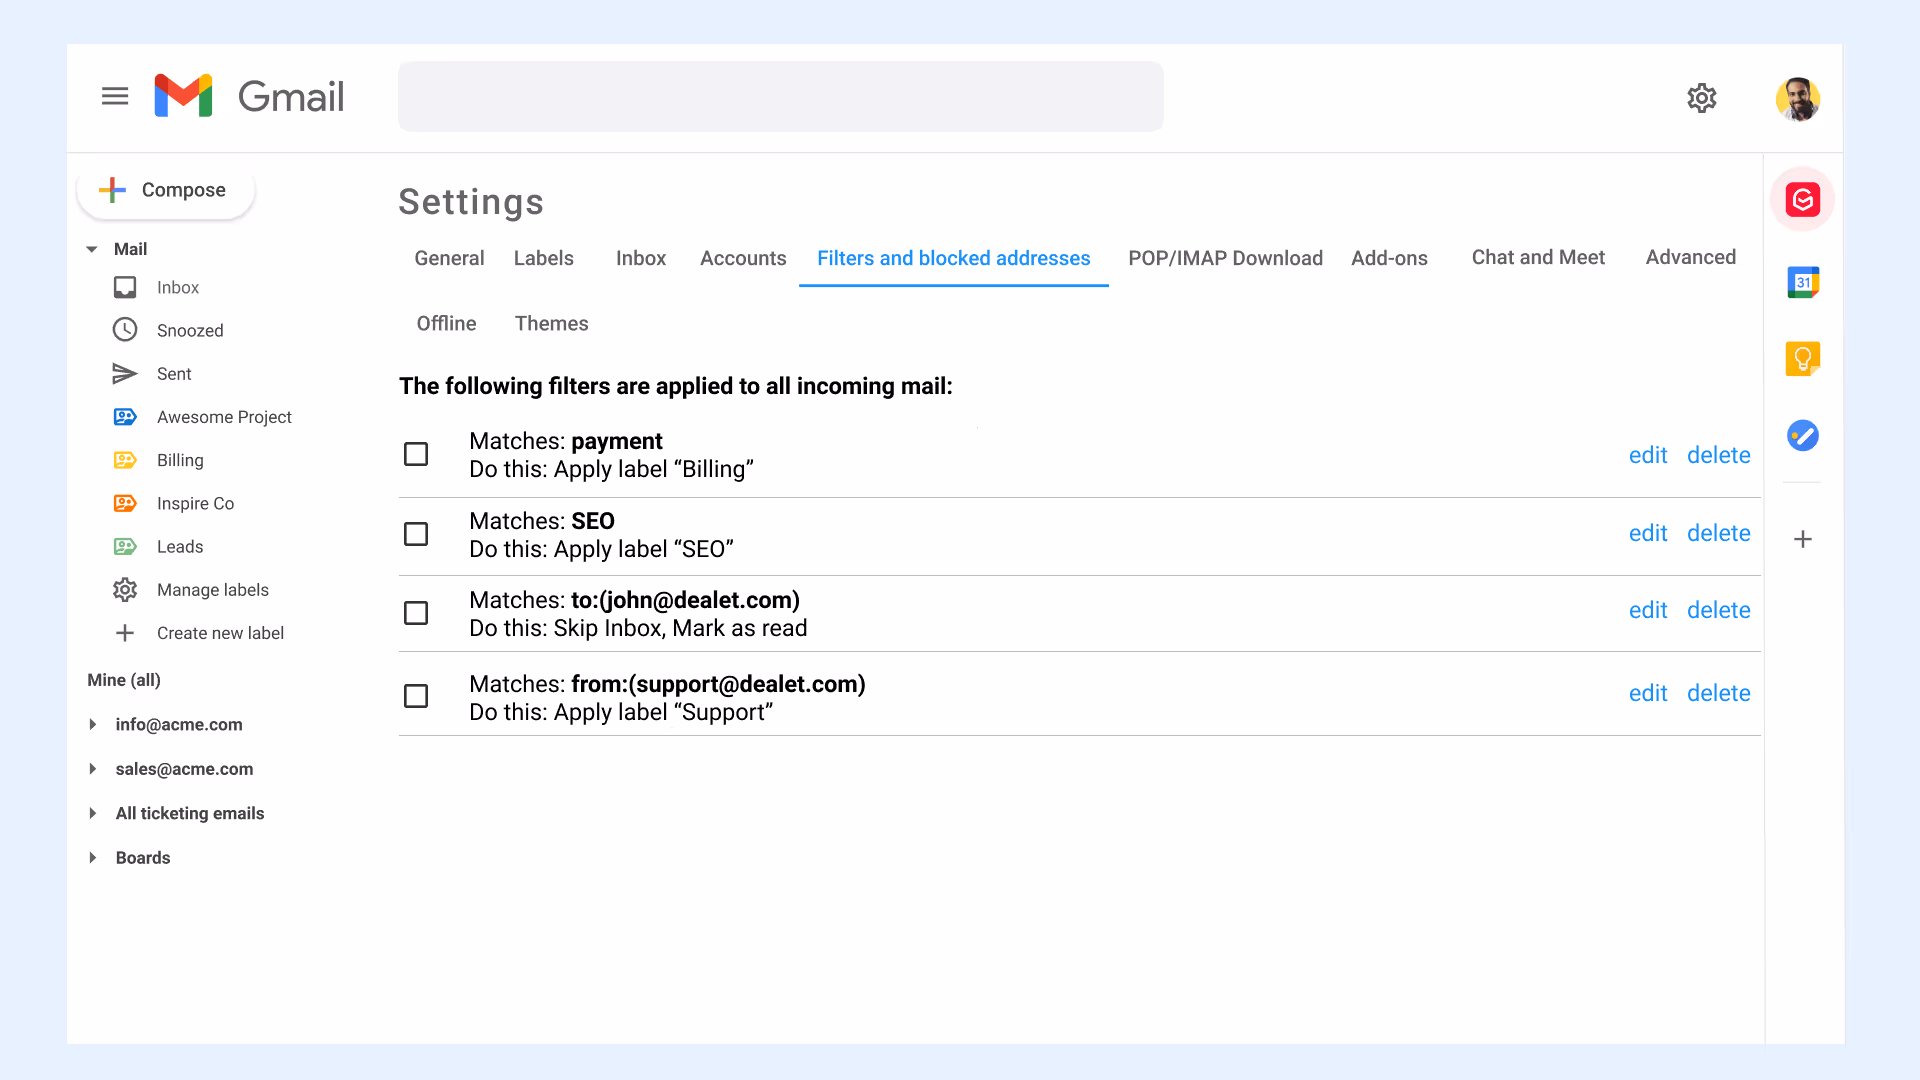Open the POP/IMAP Download tab
Screen dimensions: 1920x1080
(1225, 258)
